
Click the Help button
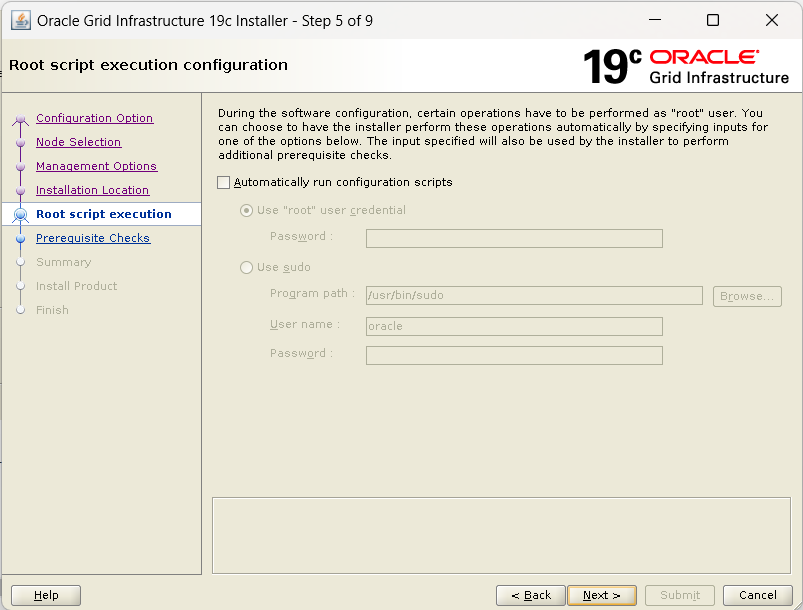[x=46, y=595]
